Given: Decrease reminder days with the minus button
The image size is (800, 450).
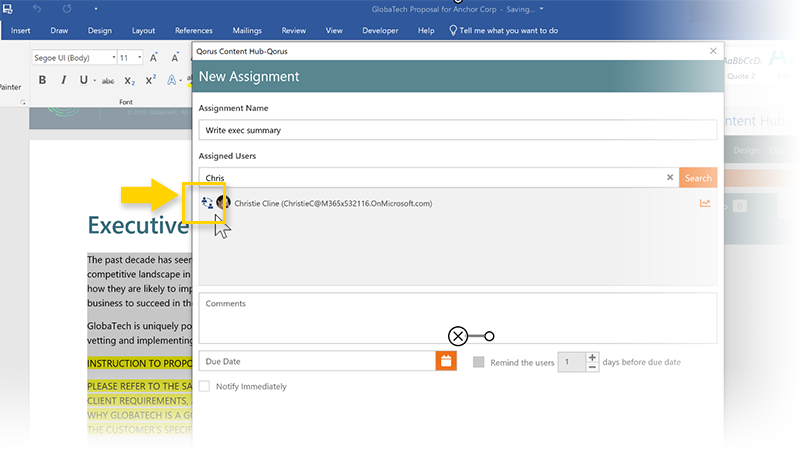Looking at the screenshot, I should coord(592,367).
